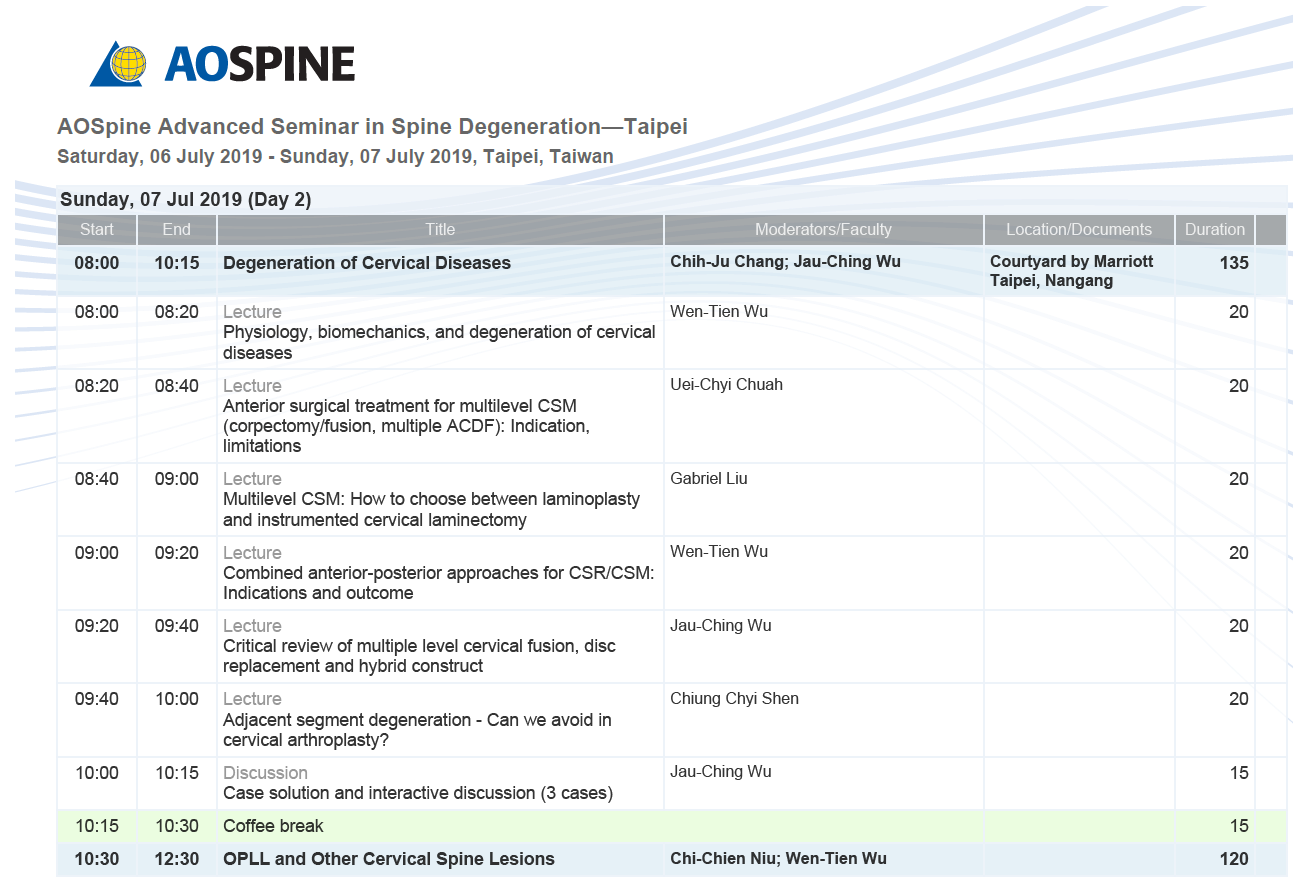Select 'Multilevel CSM: How to choose between laminoplasty' lecture
This screenshot has width=1293, height=889.
(431, 509)
